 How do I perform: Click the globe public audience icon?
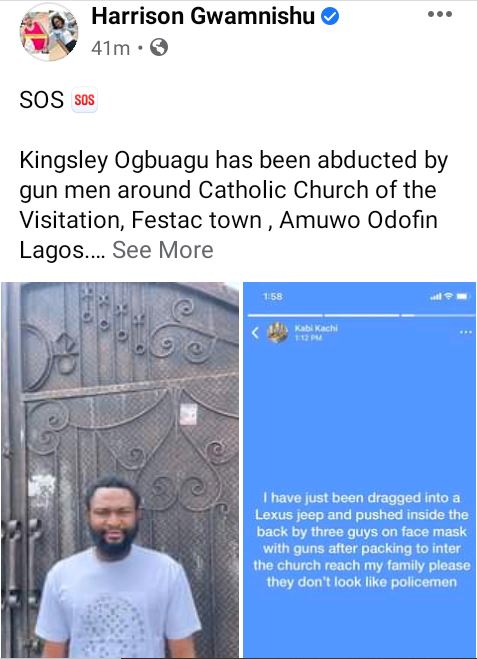[x=159, y=47]
